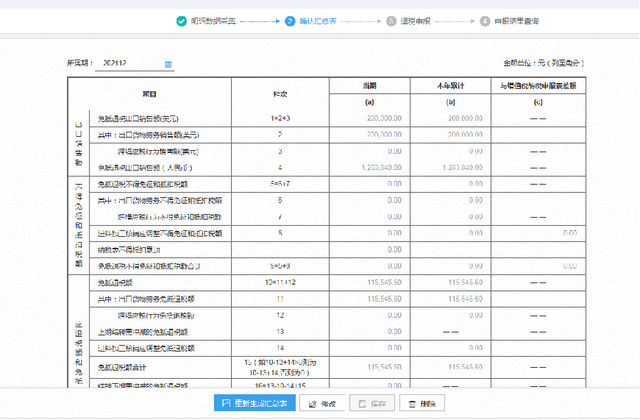This screenshot has width=640, height=420.
Task: Click the 修改 button
Action: (322, 403)
